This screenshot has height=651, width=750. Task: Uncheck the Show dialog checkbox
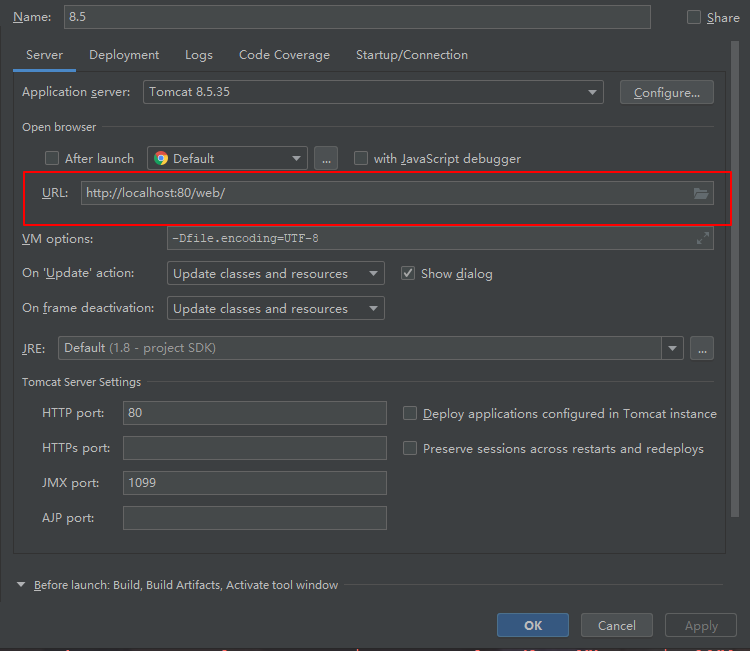[x=408, y=273]
